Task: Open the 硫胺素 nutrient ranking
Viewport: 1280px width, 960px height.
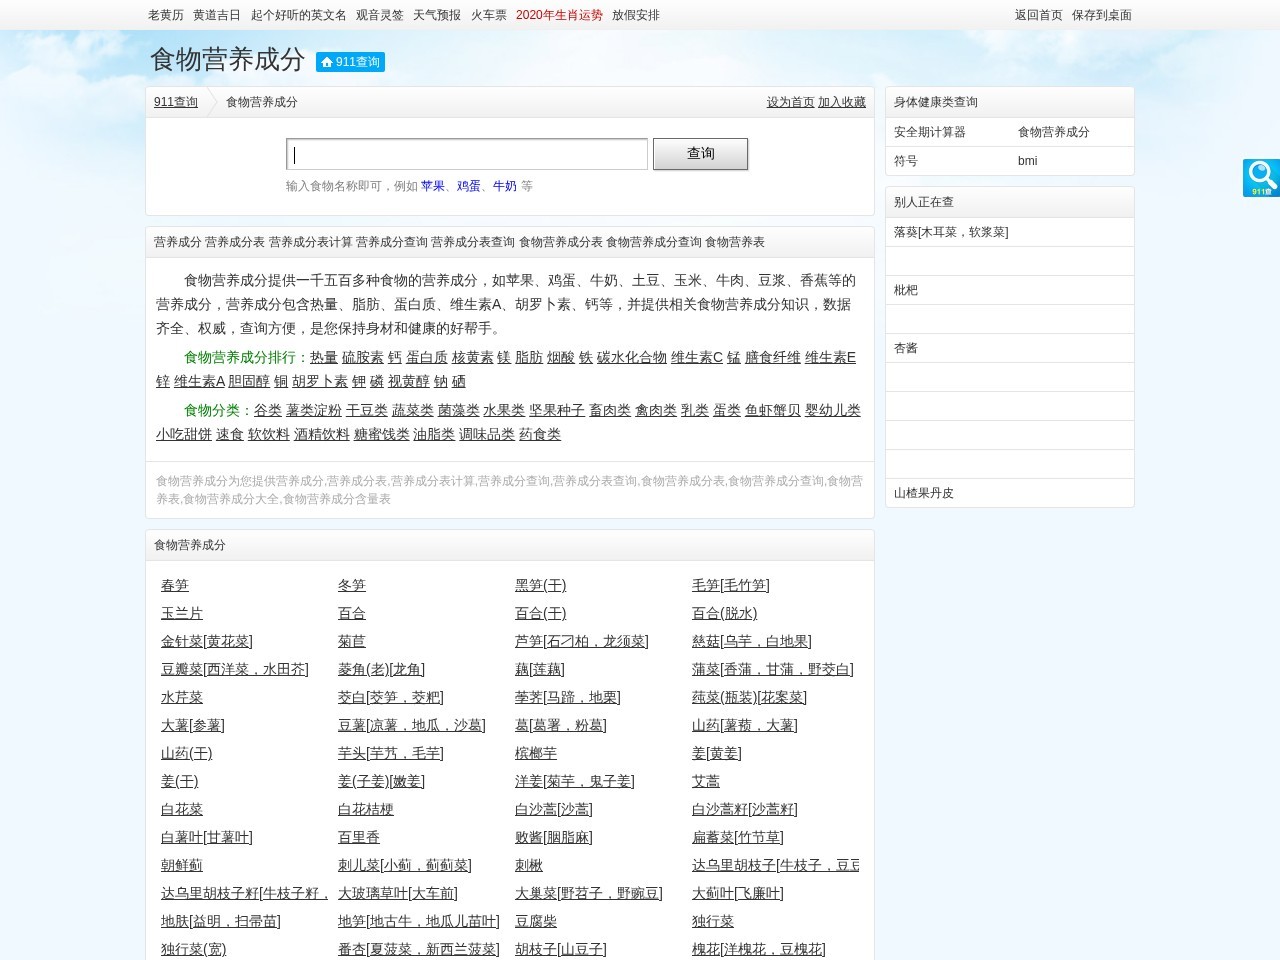Action: click(x=363, y=357)
